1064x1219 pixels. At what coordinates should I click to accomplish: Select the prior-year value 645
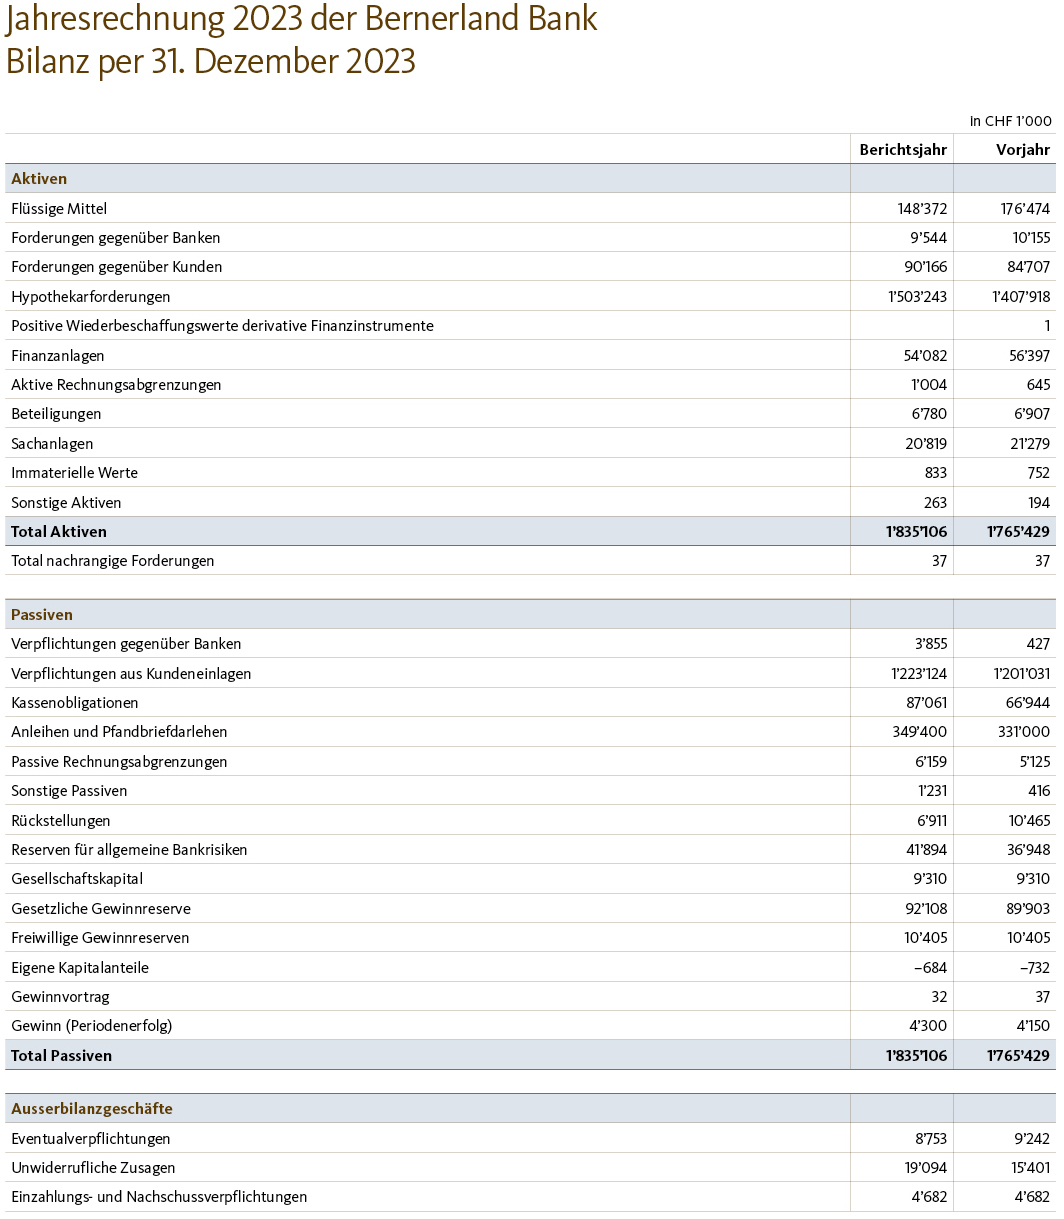pyautogui.click(x=1038, y=385)
